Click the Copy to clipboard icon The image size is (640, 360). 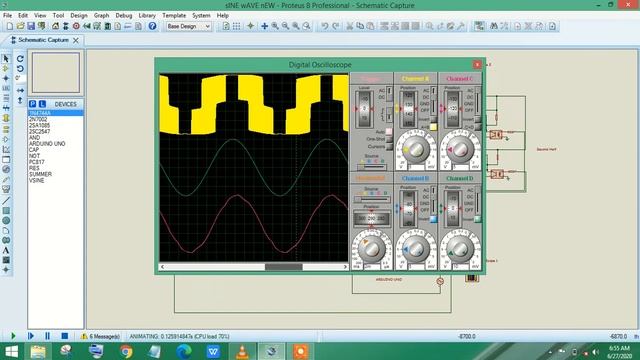pos(360,26)
